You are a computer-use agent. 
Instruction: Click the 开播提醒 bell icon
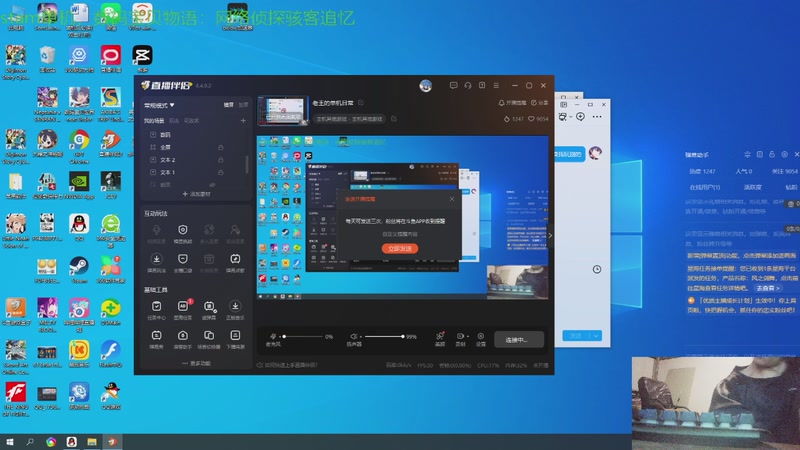pyautogui.click(x=501, y=103)
